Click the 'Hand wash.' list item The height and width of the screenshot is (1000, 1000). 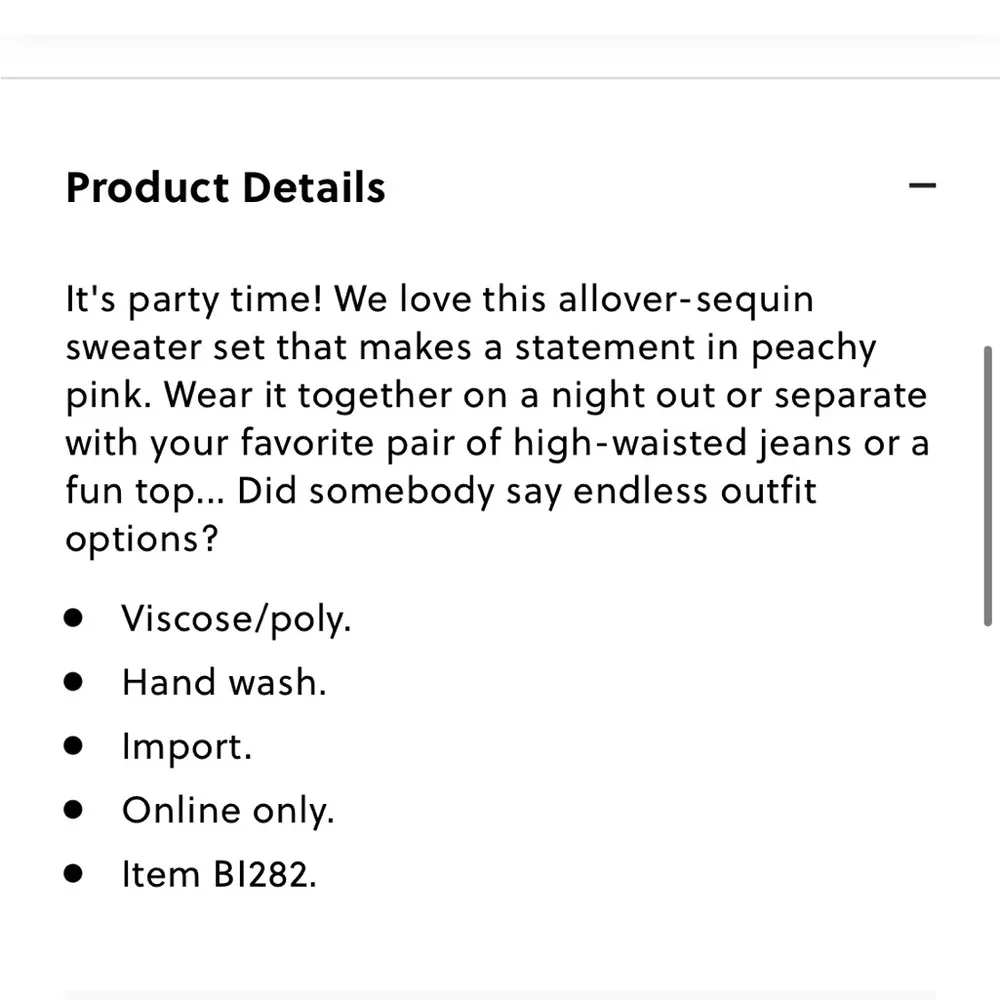(x=224, y=683)
